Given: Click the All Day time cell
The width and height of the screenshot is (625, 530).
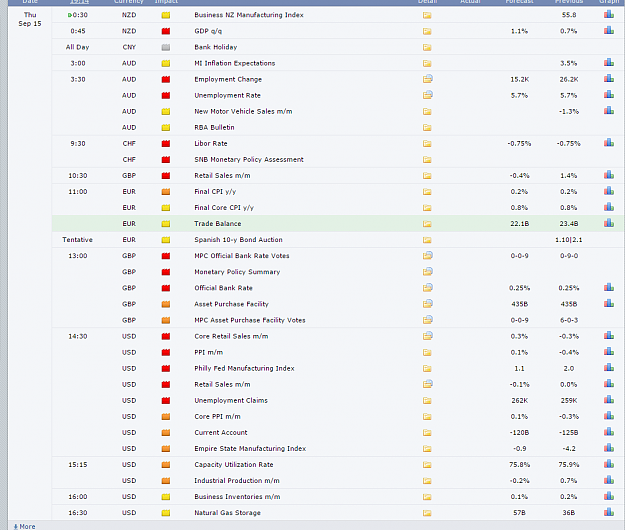Looking at the screenshot, I should pos(78,47).
